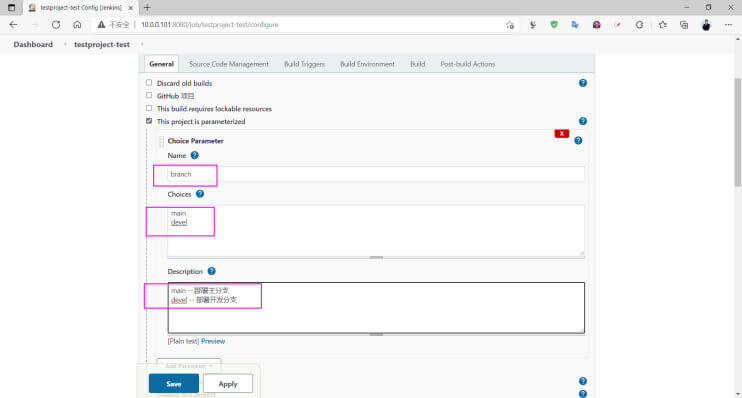
Task: Toggle Discard old builds checkbox
Action: 149,83
